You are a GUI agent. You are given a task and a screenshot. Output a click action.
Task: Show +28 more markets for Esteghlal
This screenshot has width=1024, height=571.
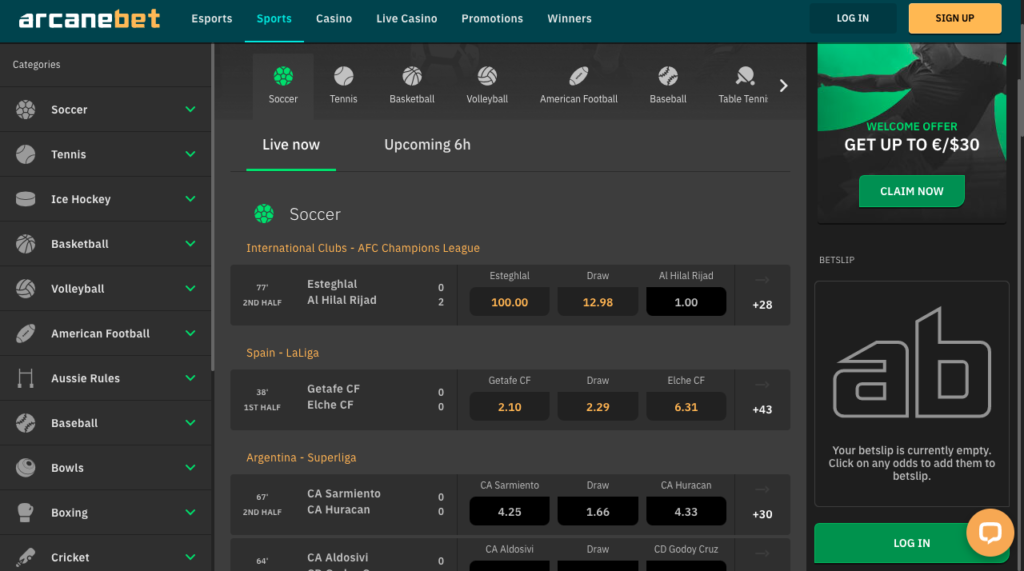(x=762, y=305)
